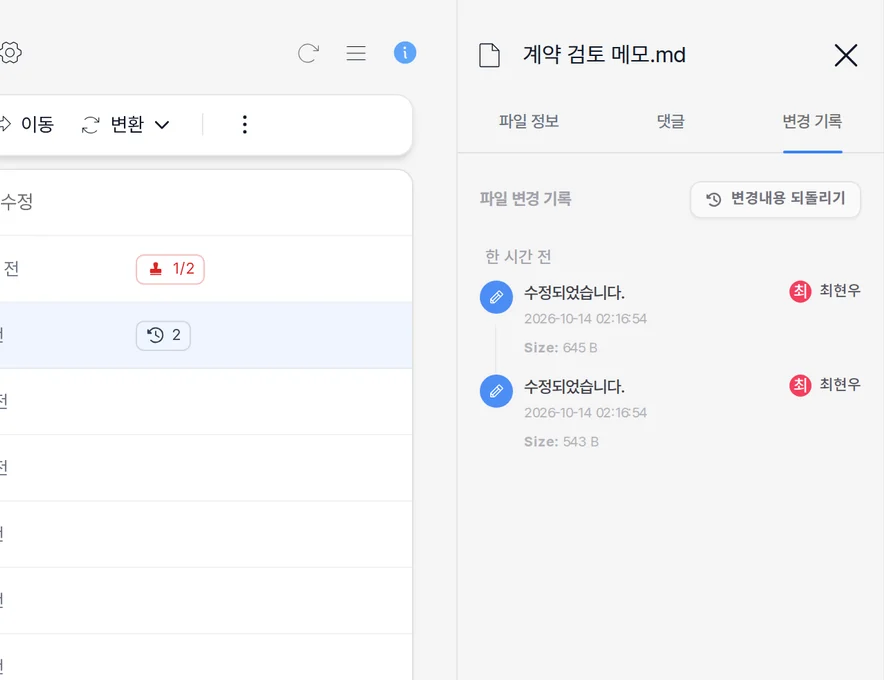The height and width of the screenshot is (680, 884).
Task: Click the red stamp 1/2 approval badge
Action: (x=170, y=269)
